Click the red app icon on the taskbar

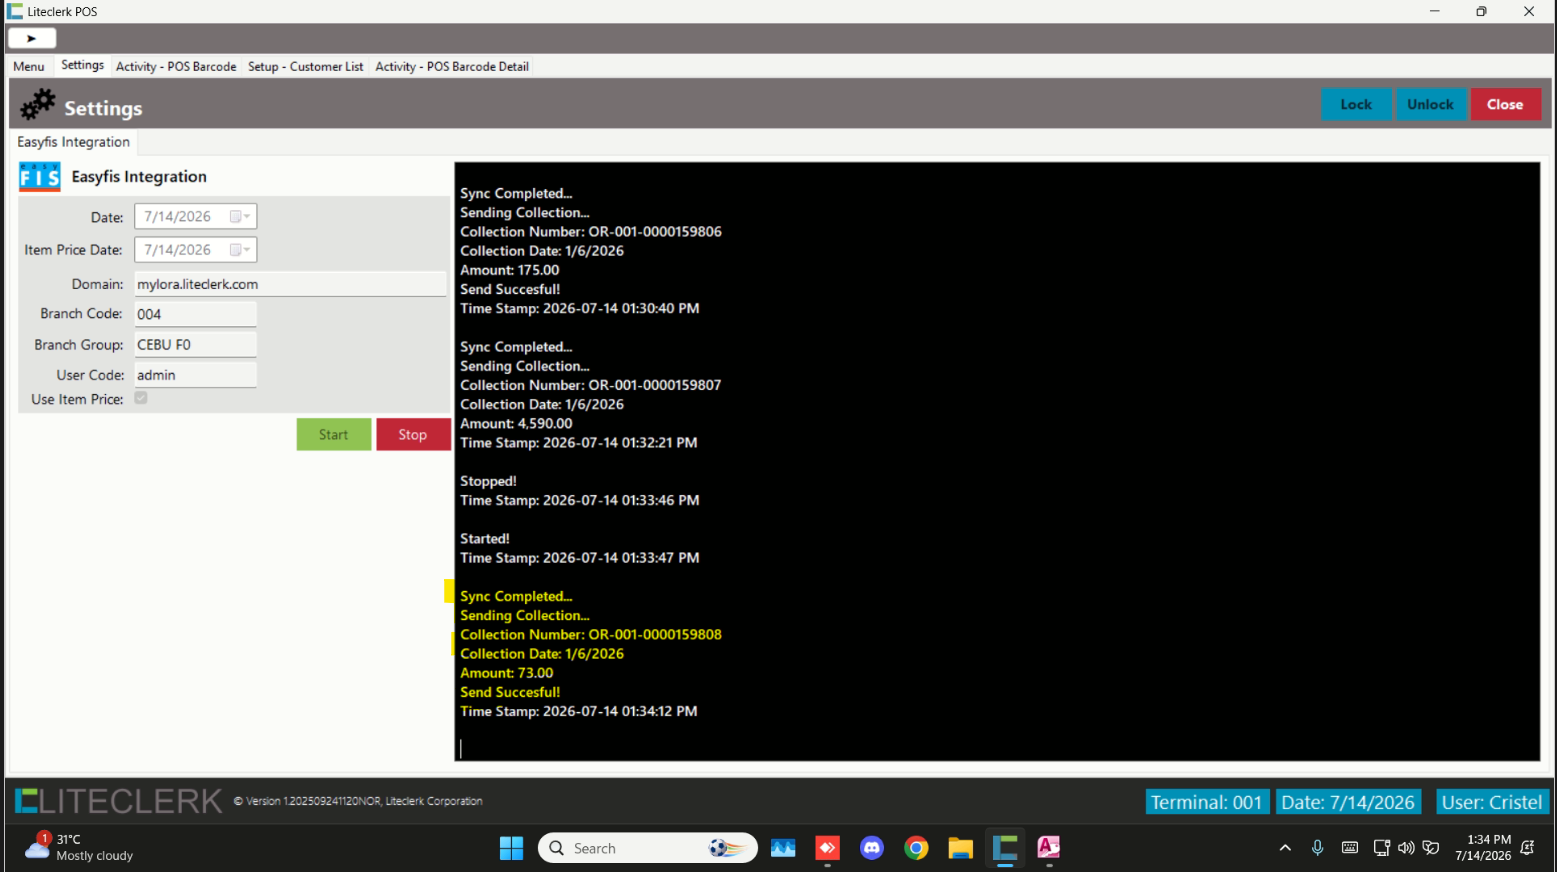click(827, 848)
